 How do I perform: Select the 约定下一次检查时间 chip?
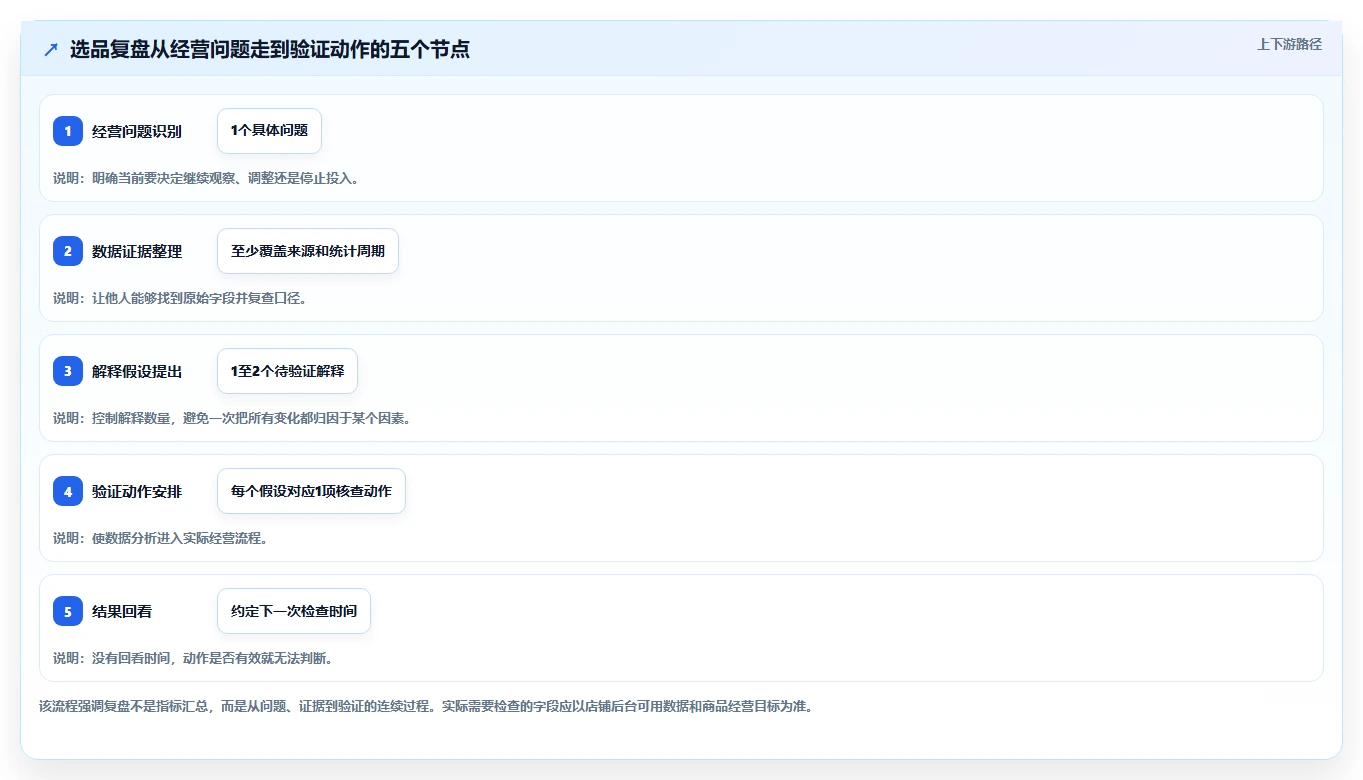(294, 611)
